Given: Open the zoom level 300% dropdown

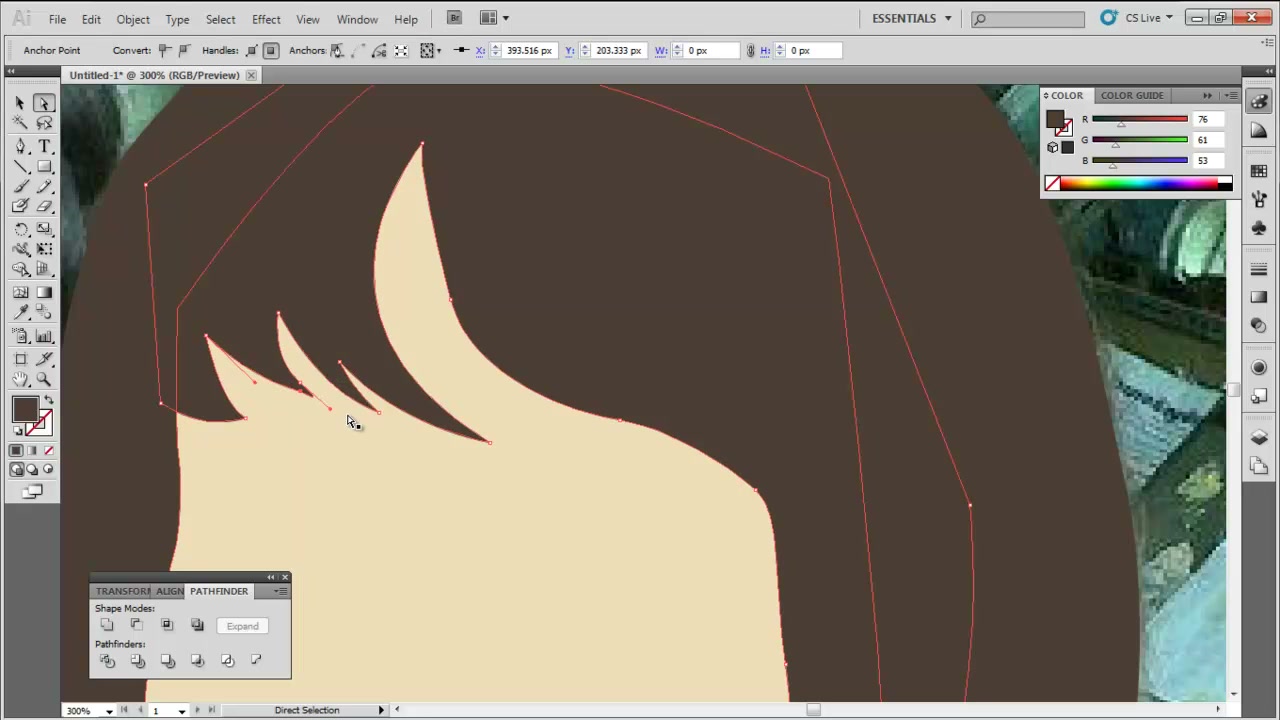Looking at the screenshot, I should coord(109,711).
